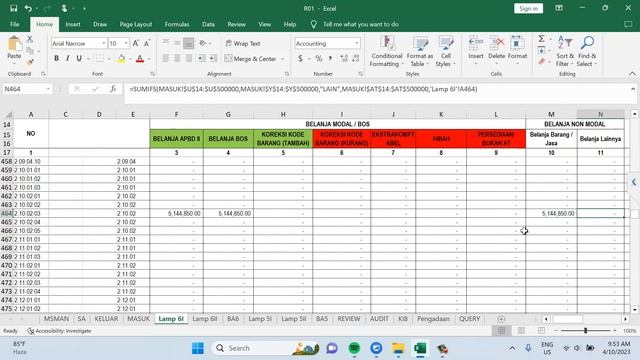Click Insert Function fx icon

[x=113, y=89]
